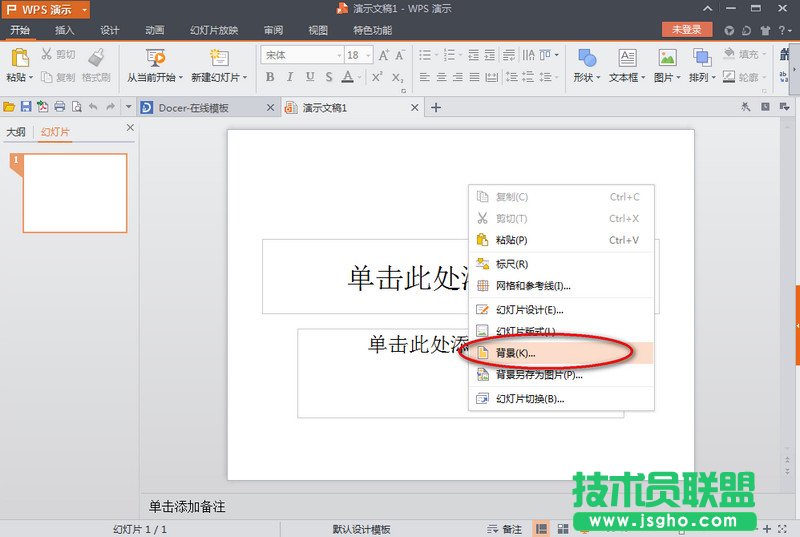Toggle Underline formatting

point(309,77)
